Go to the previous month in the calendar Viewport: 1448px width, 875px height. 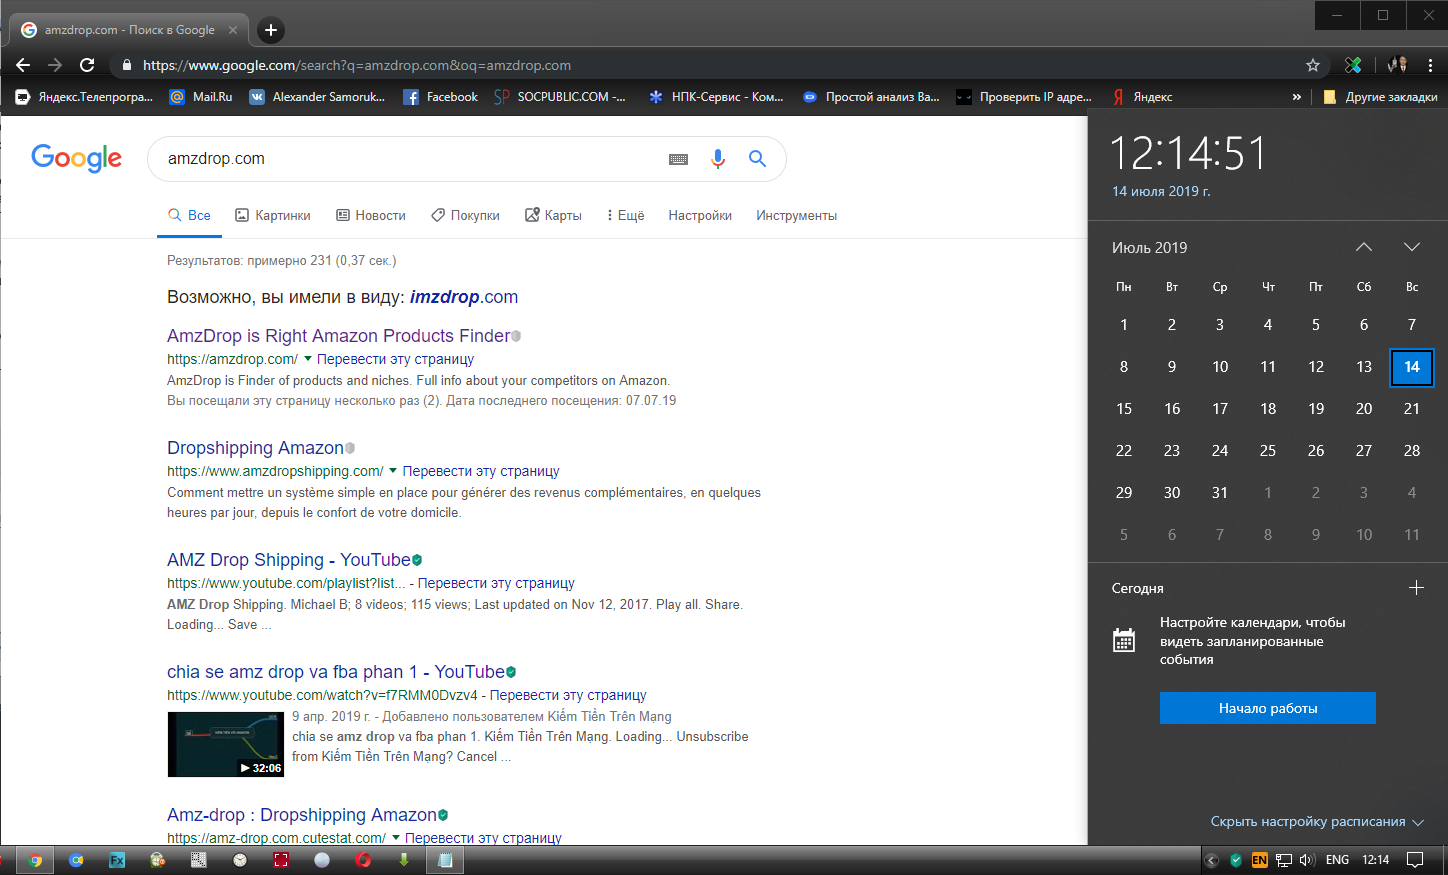pos(1364,247)
